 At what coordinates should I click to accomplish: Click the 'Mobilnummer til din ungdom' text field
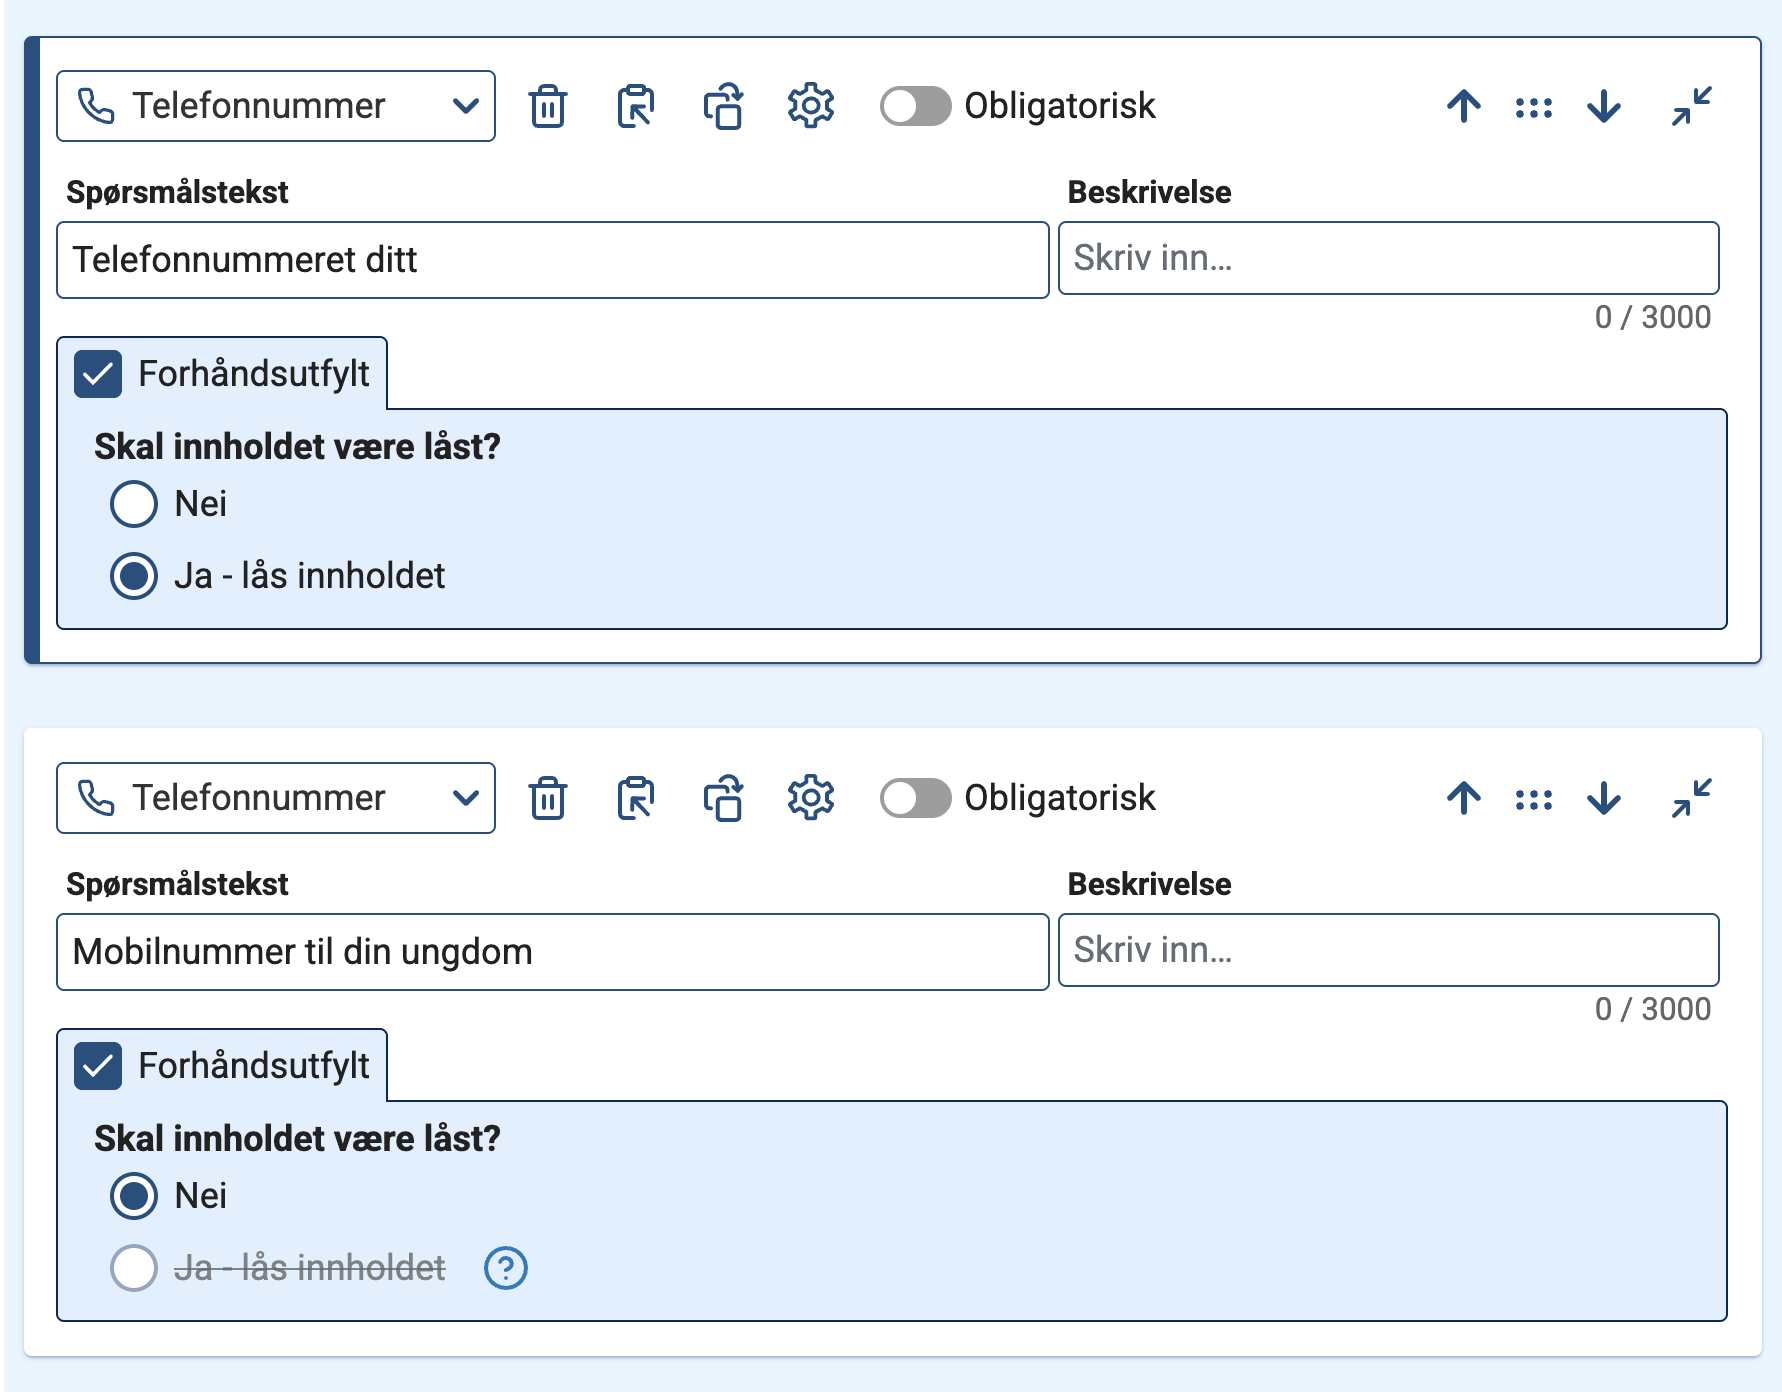coord(553,952)
